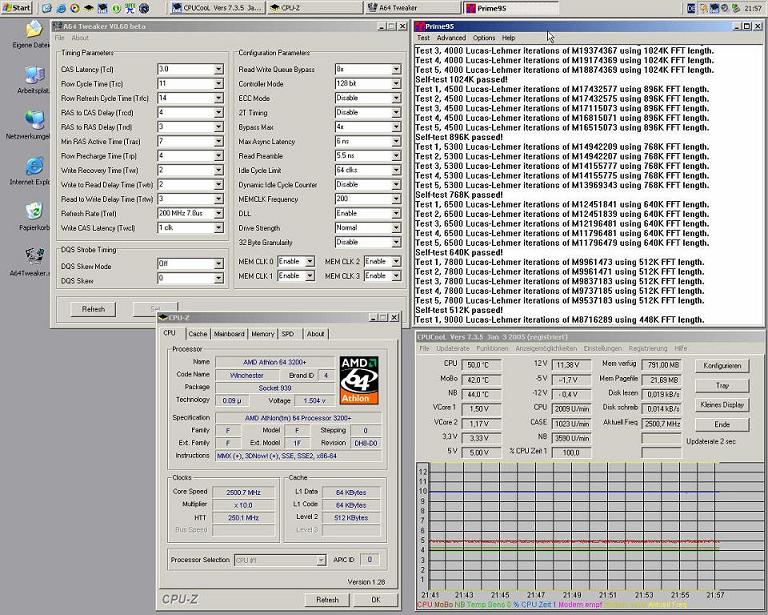
Task: Switch to CPUCool taskbar button
Action: point(217,7)
